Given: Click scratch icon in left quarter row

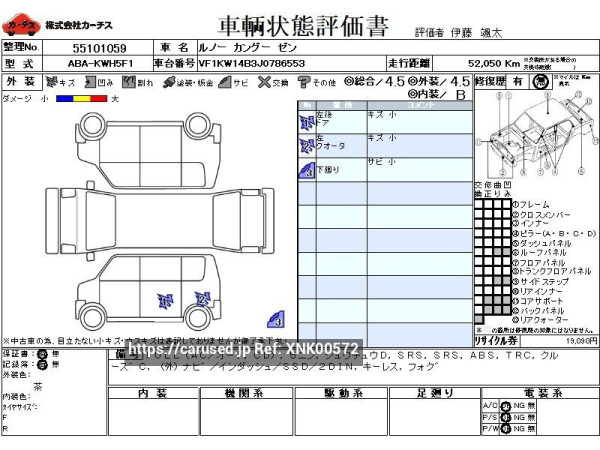Looking at the screenshot, I should coord(306,146).
